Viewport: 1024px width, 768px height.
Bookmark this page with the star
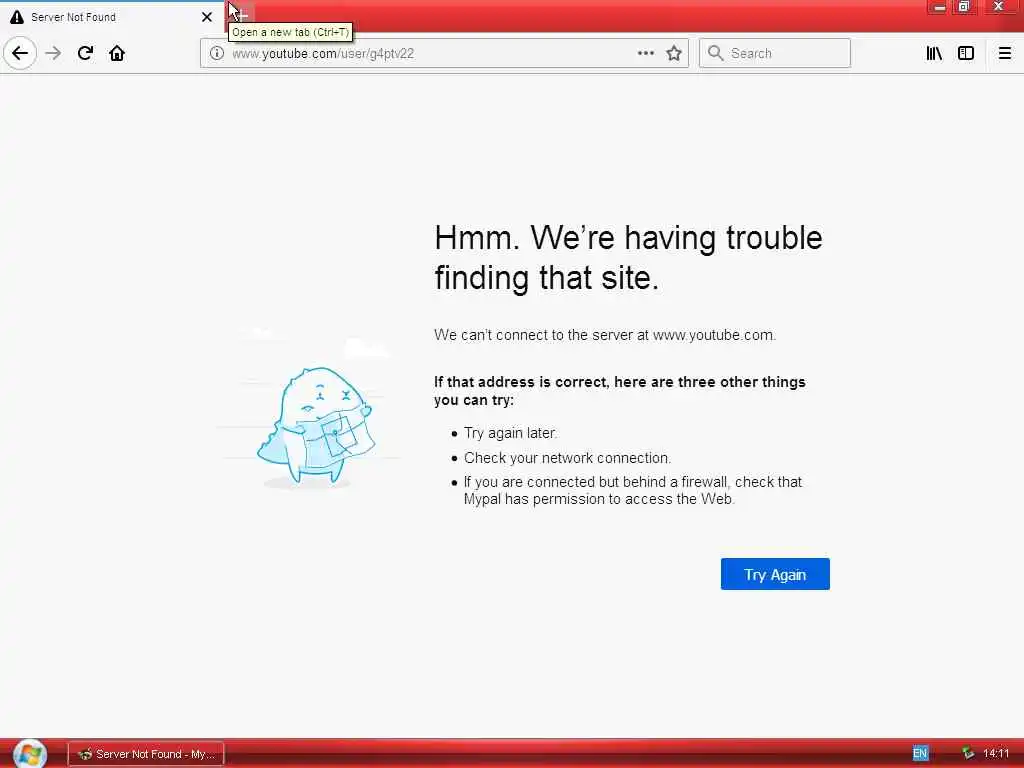tap(674, 53)
